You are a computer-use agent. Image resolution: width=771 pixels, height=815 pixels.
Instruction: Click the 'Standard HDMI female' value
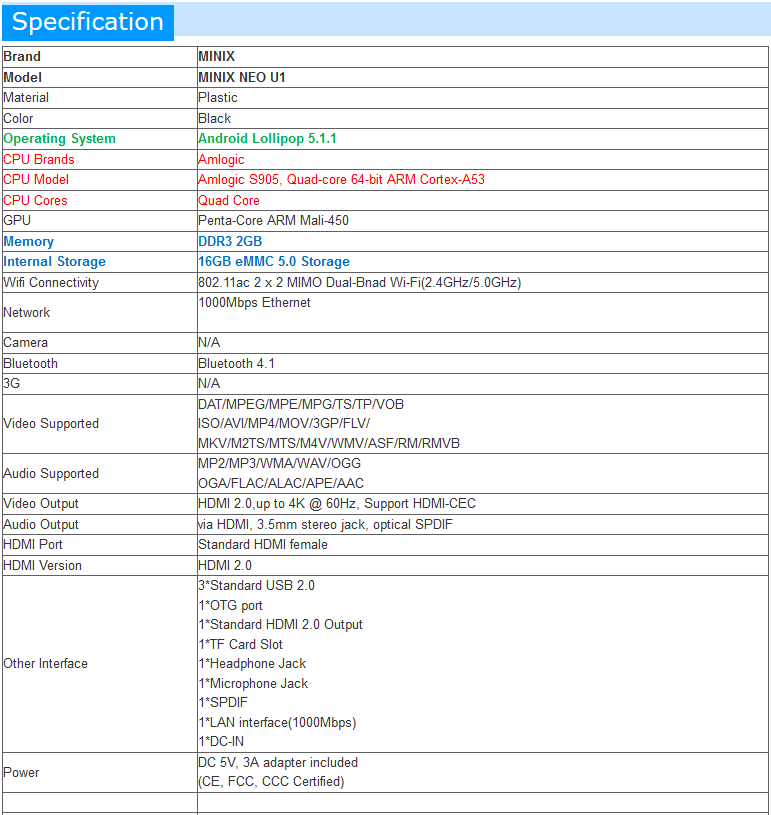pyautogui.click(x=263, y=545)
